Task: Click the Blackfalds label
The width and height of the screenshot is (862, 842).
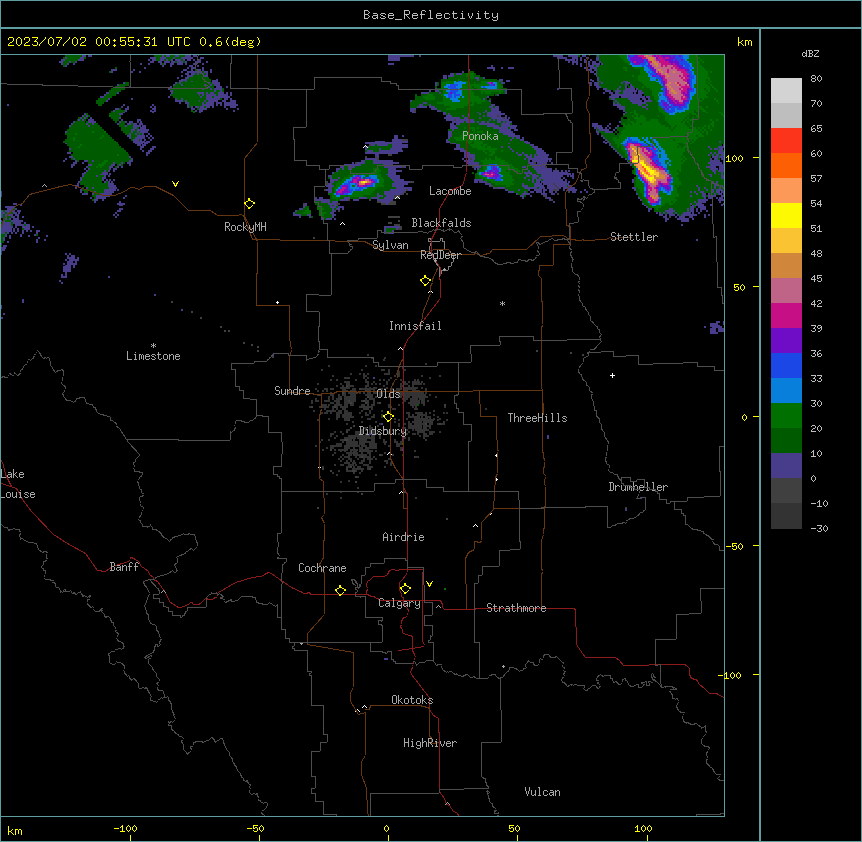Action: pos(441,223)
